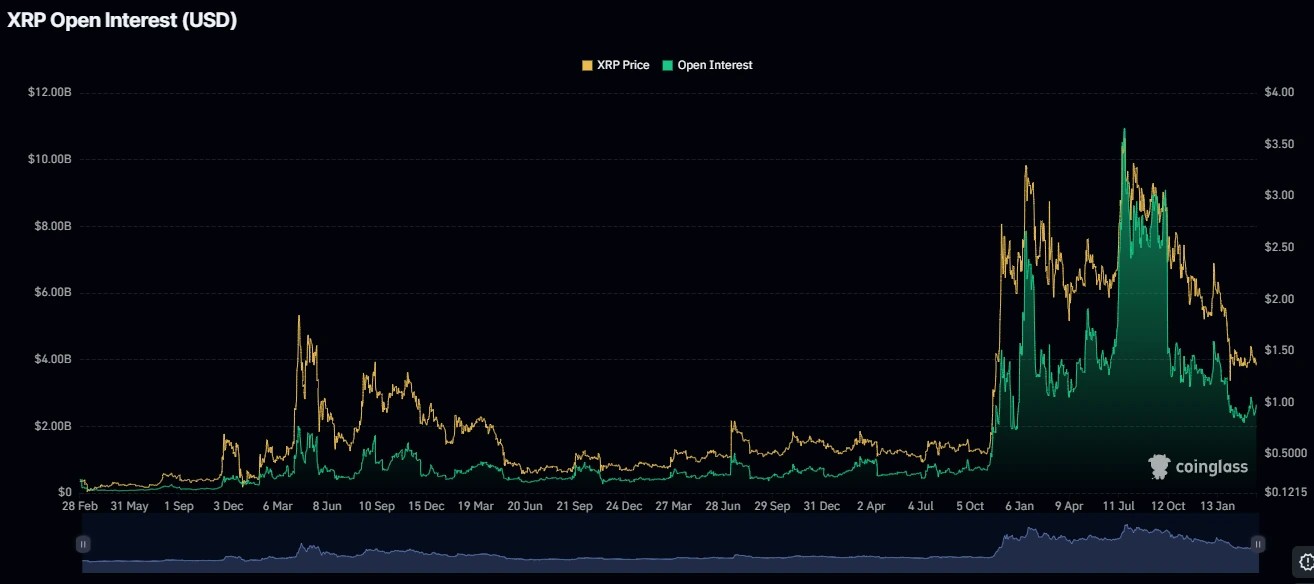Click the highest green Open Interest peak on chart

1124,130
